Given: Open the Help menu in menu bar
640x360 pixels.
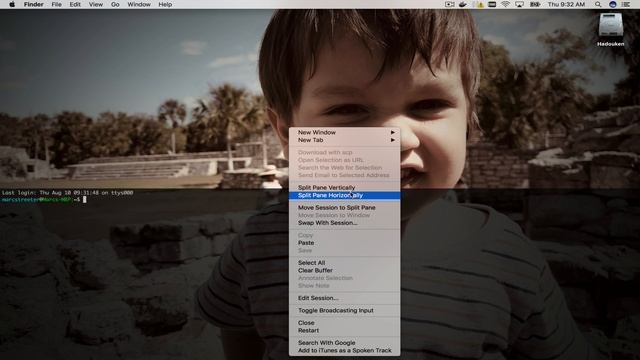Looking at the screenshot, I should click(165, 4).
